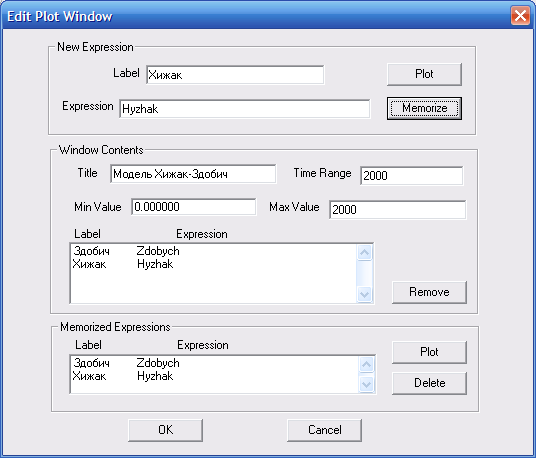Cancel the Edit Plot Window dialog
The height and width of the screenshot is (458, 536).
(324, 430)
